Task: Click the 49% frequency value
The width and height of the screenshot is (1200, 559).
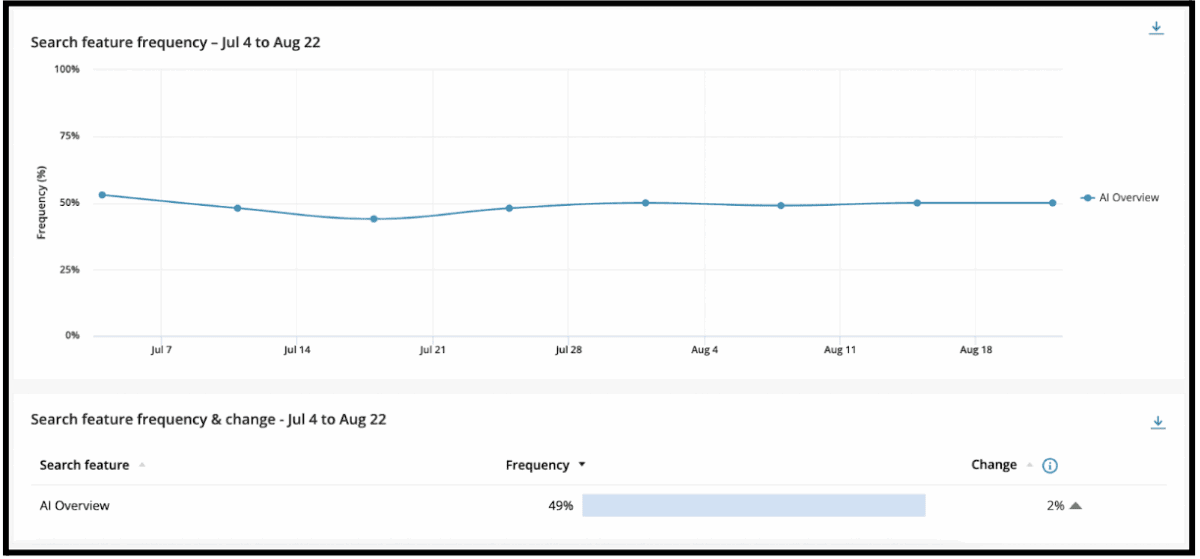Action: [560, 506]
